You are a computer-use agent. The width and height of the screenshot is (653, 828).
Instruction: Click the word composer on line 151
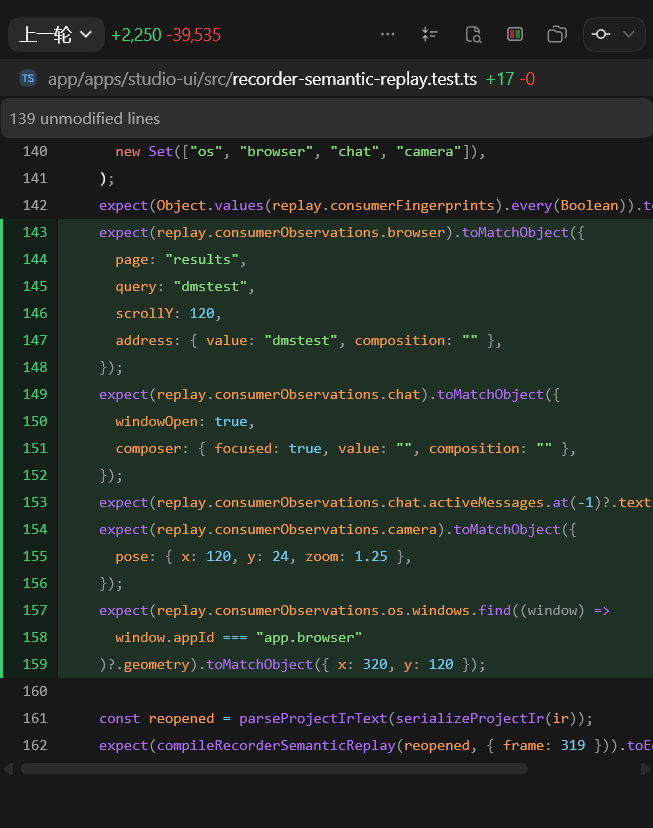pos(148,448)
